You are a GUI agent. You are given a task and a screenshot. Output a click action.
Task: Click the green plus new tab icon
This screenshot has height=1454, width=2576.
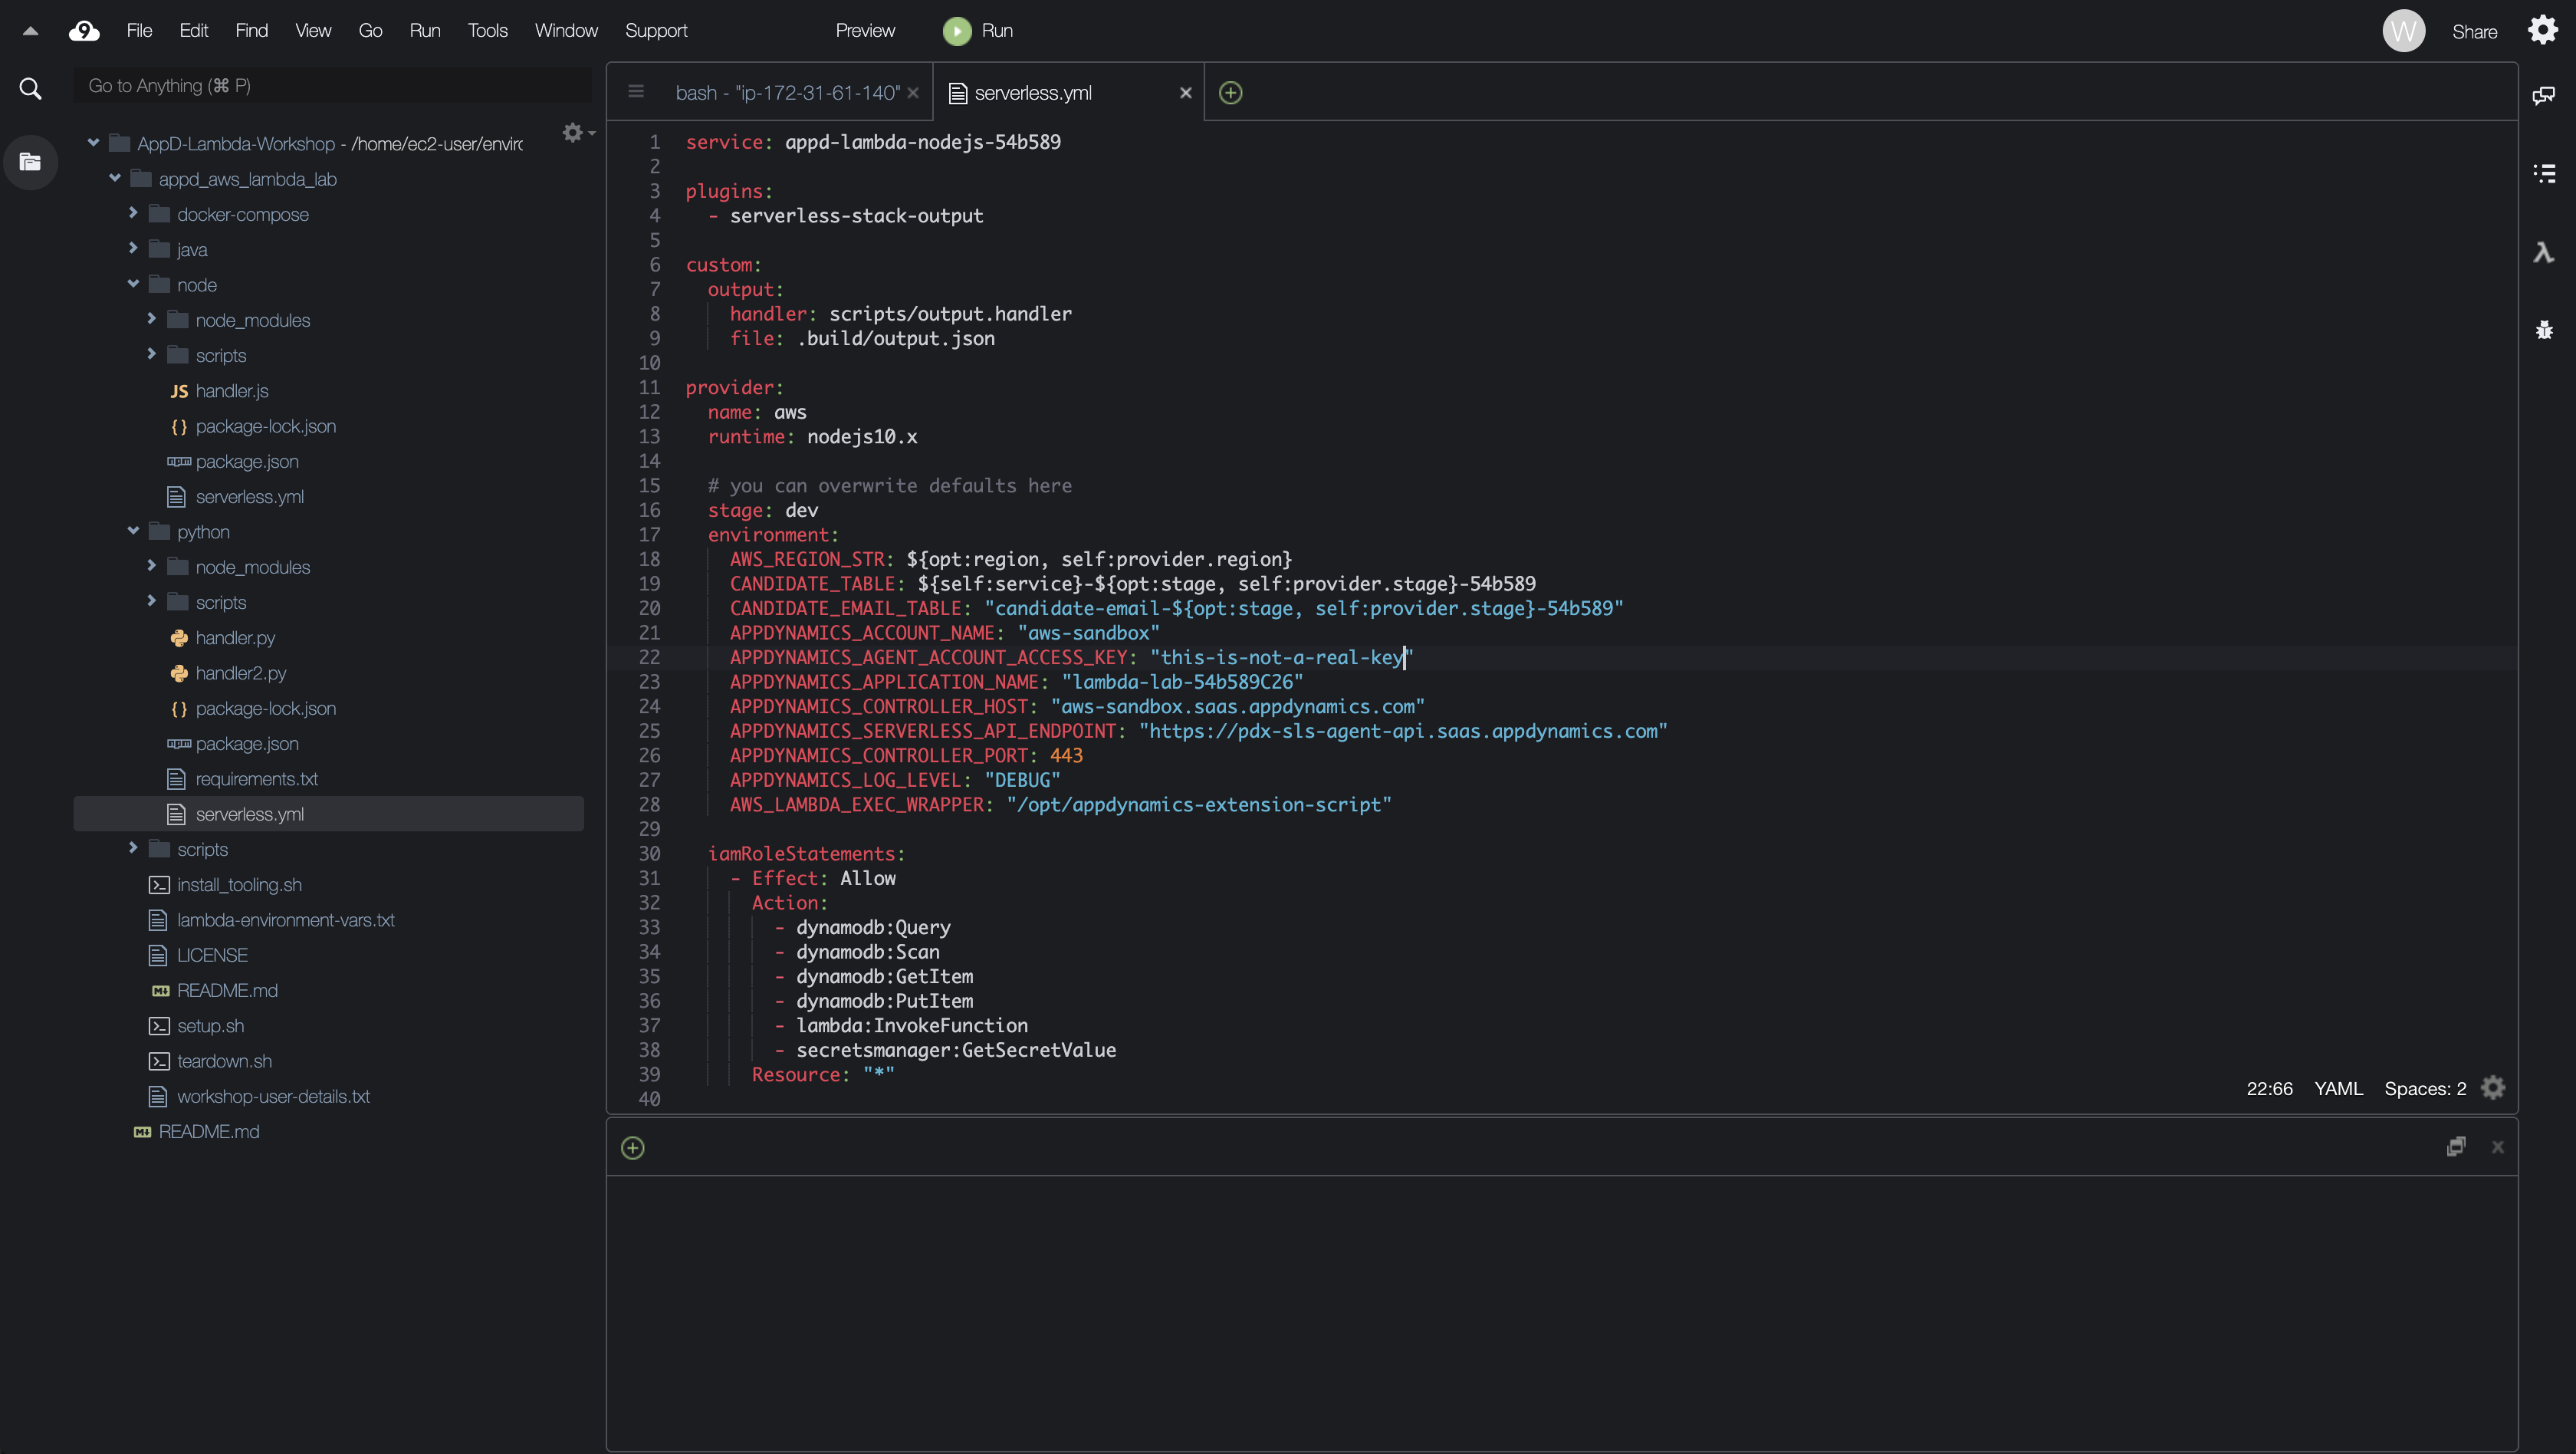[1231, 93]
